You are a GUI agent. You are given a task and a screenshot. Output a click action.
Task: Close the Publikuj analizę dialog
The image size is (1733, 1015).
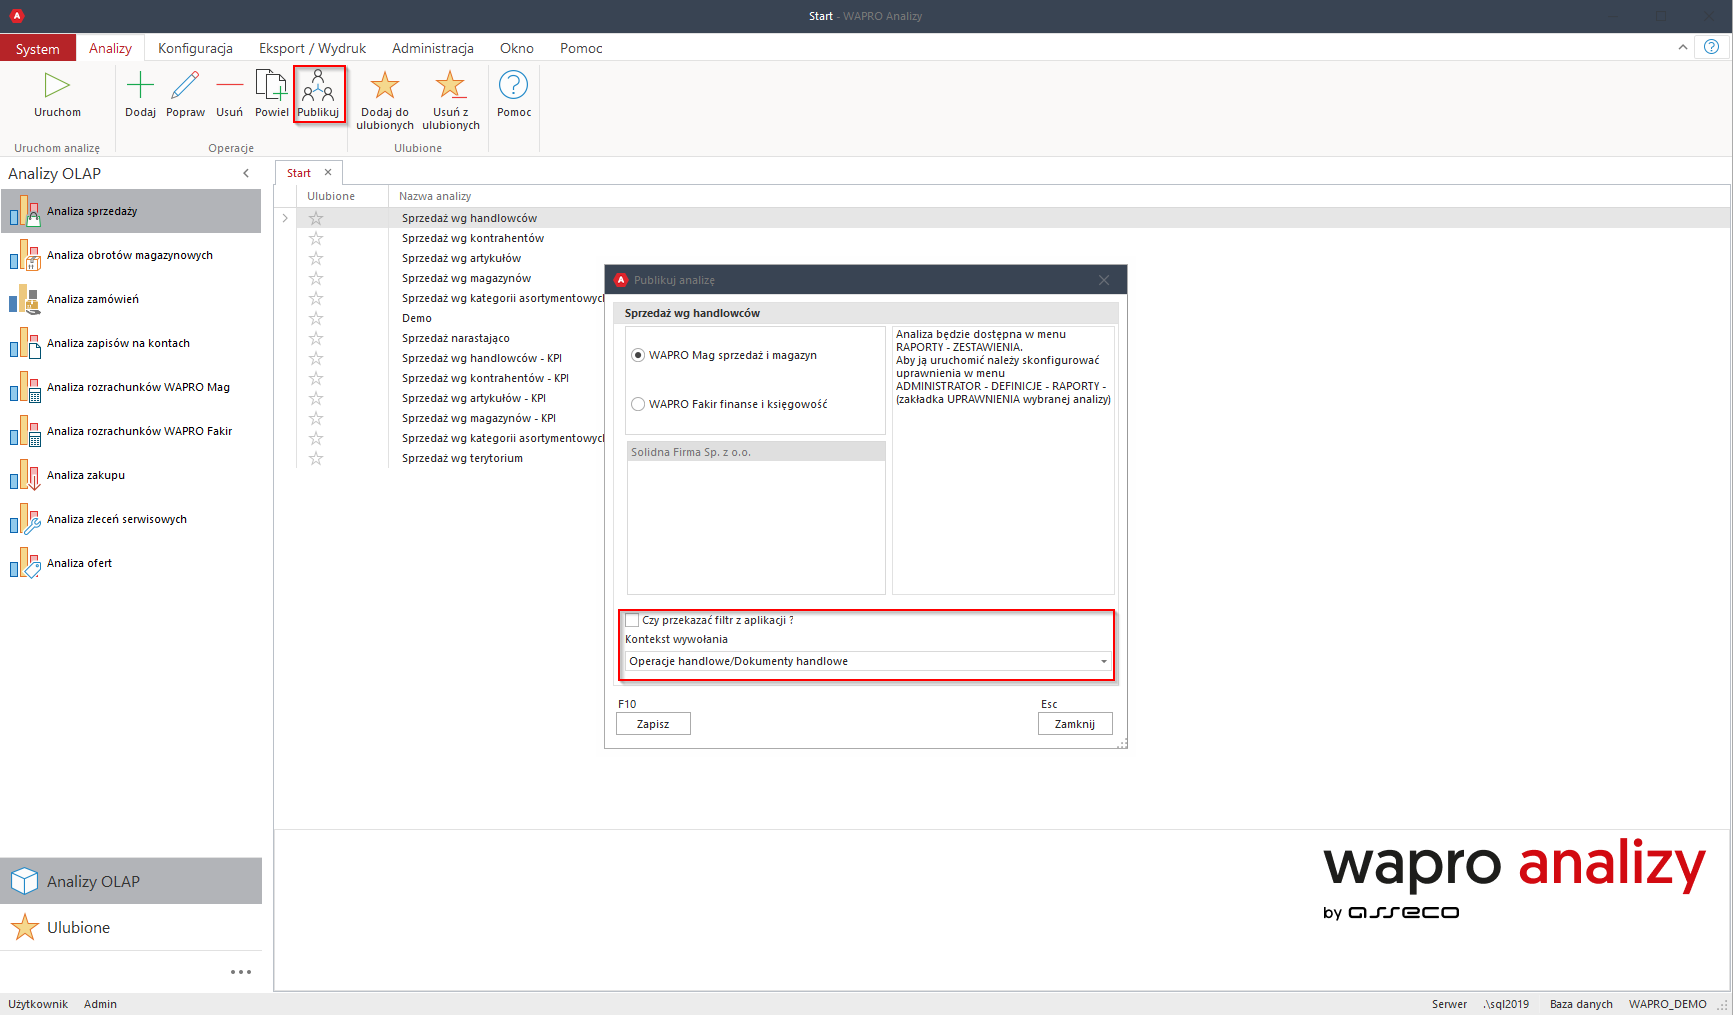(x=1104, y=280)
